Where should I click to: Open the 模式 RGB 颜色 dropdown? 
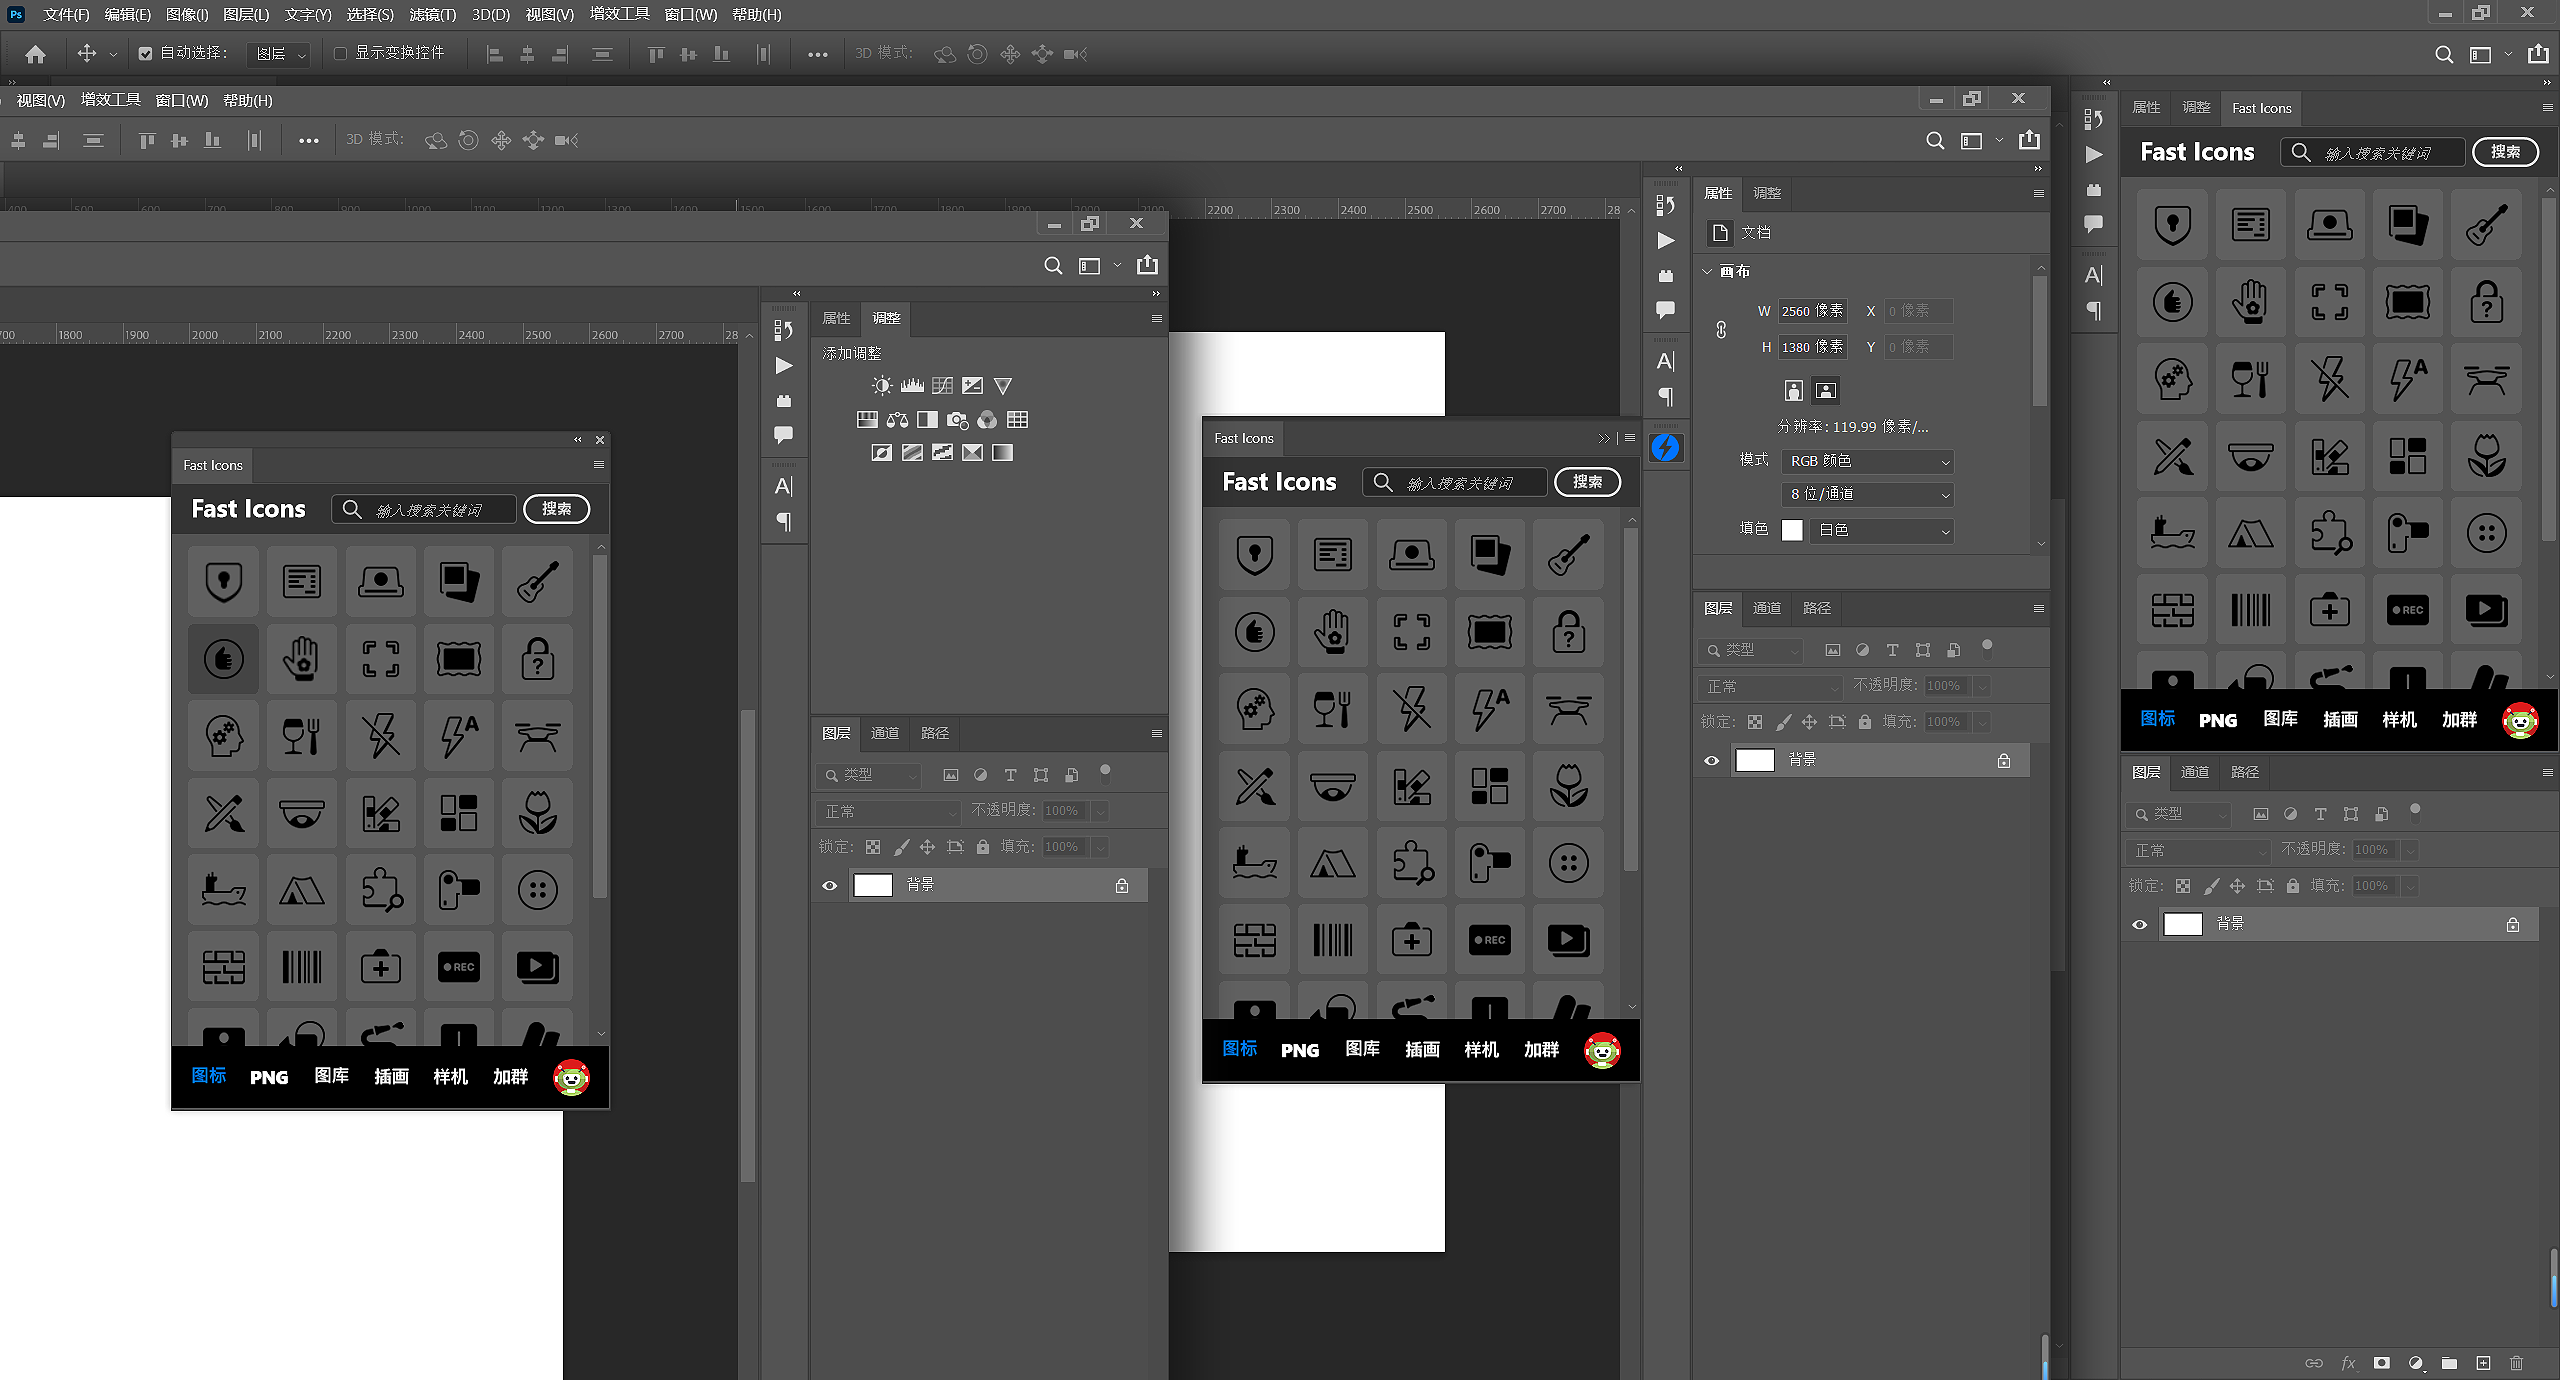[1867, 461]
